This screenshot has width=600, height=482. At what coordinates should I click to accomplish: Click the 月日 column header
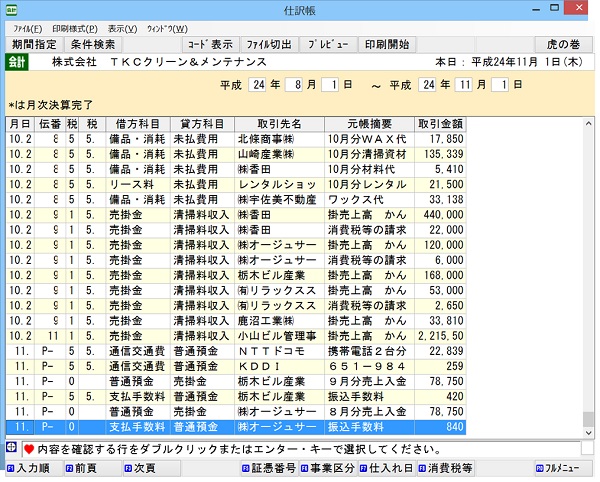pos(20,124)
